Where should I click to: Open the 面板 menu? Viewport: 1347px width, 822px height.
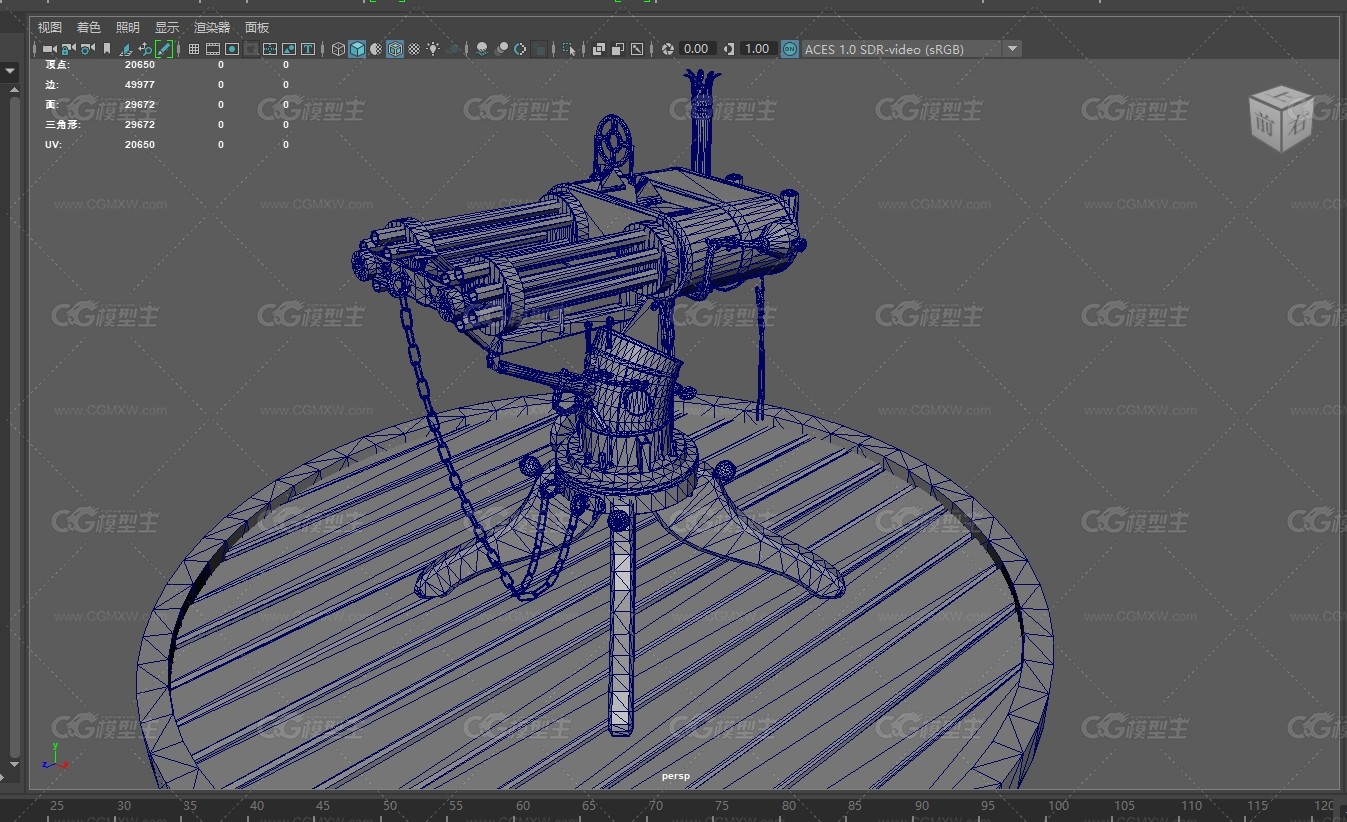[x=257, y=28]
